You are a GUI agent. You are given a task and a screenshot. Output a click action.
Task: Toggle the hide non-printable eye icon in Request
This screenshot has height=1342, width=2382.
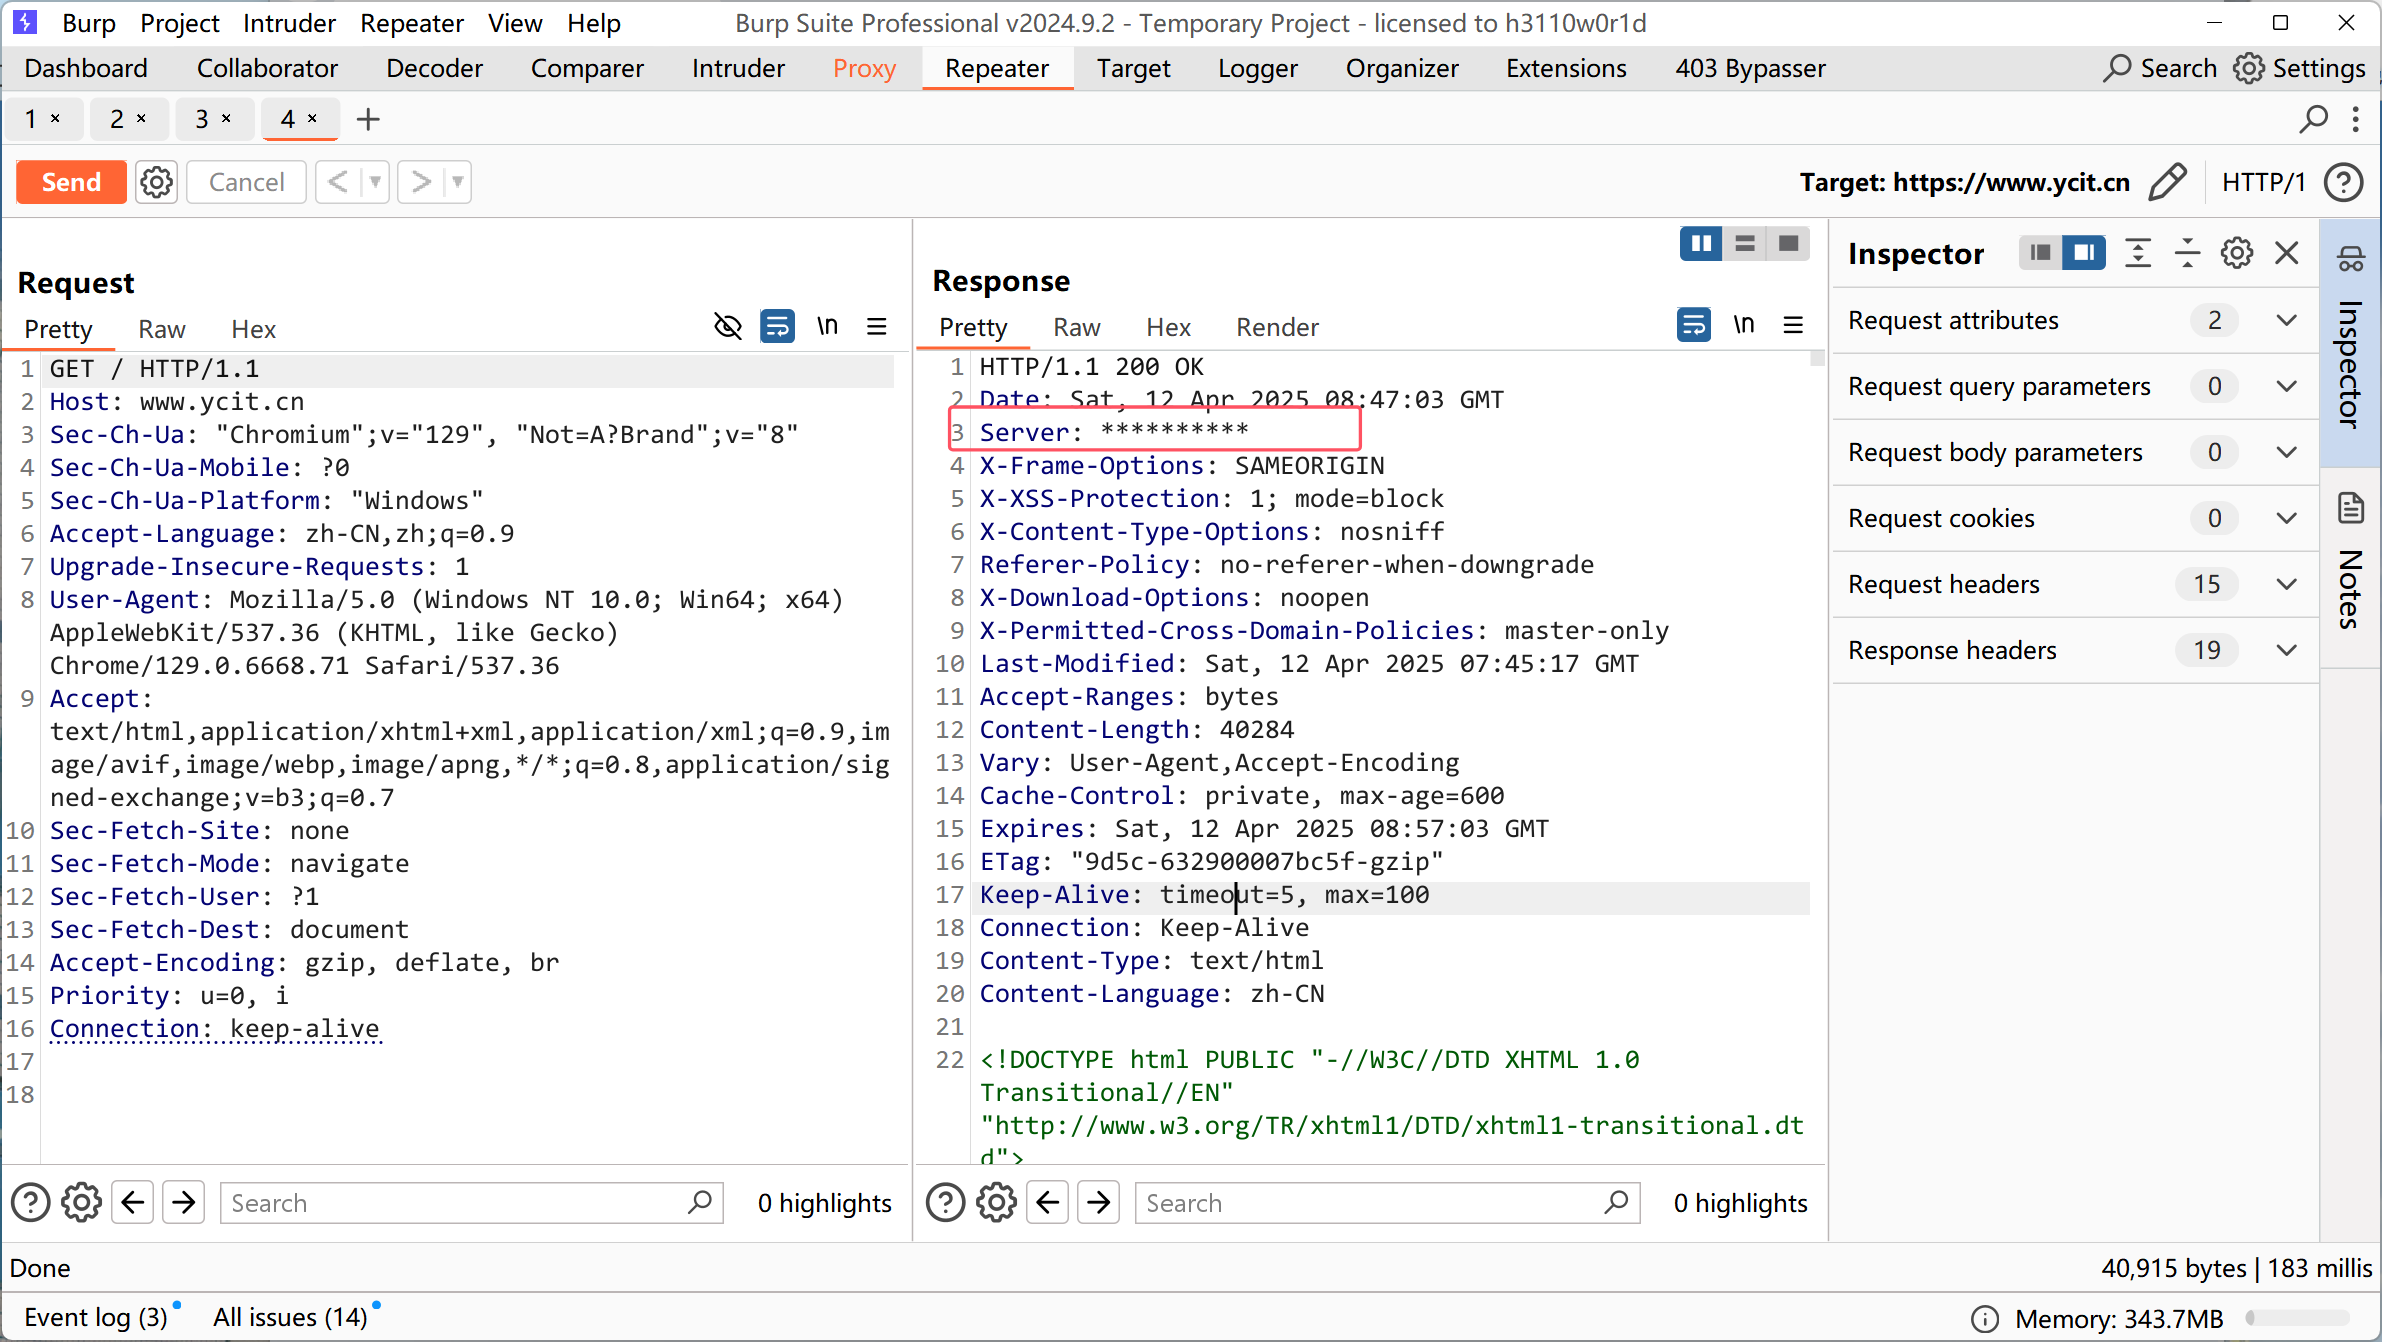coord(728,327)
